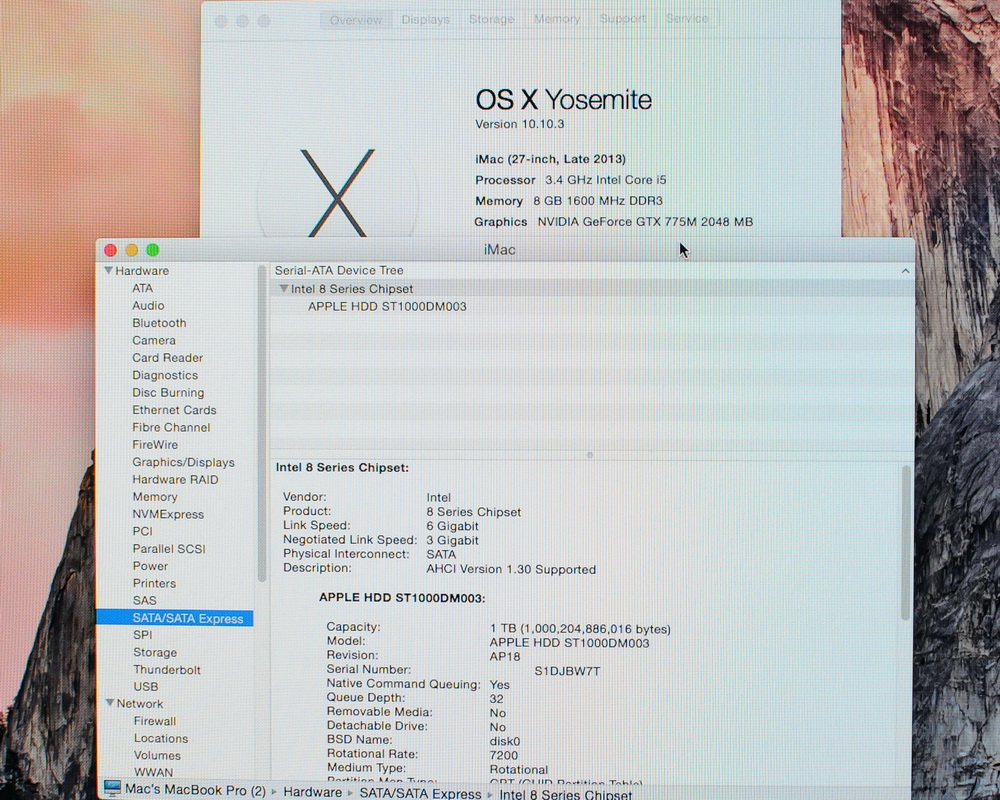Viewport: 1000px width, 800px height.
Task: Show PCI hardware info
Action: [142, 531]
